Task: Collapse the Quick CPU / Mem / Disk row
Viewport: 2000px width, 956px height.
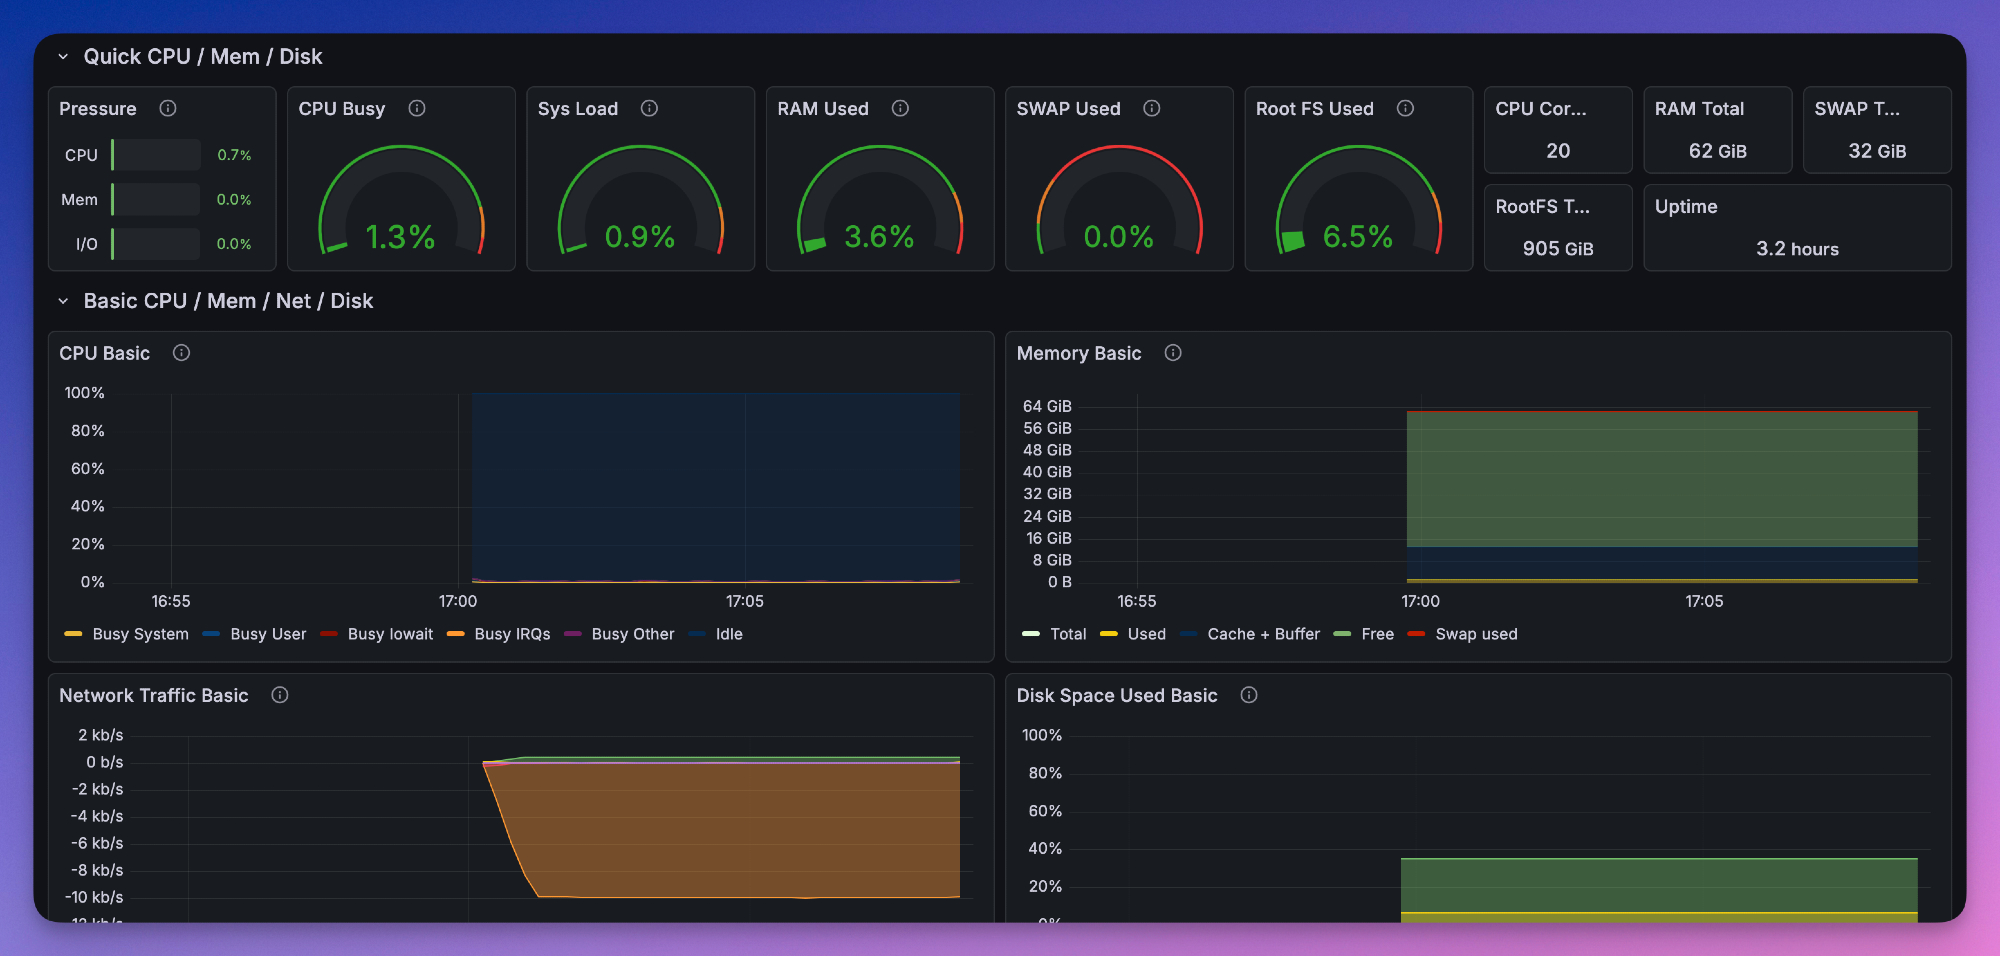Action: [x=63, y=57]
